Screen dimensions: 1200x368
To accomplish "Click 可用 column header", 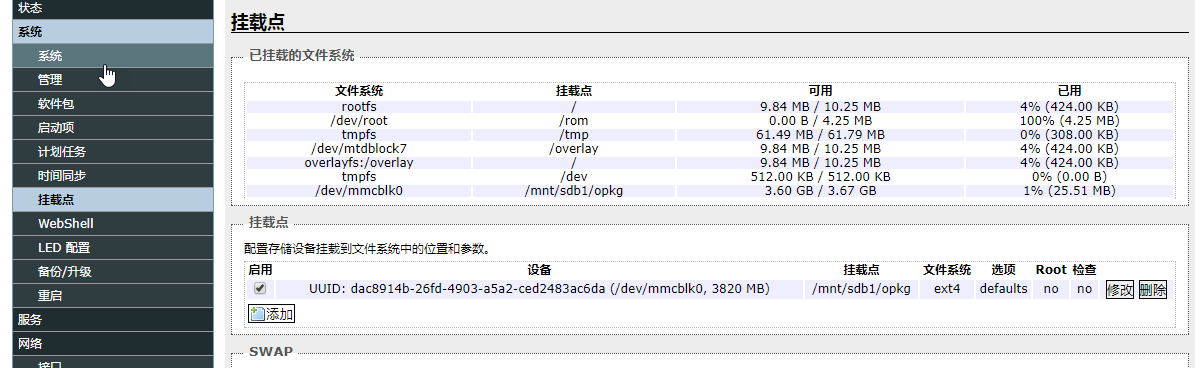I will [x=820, y=91].
